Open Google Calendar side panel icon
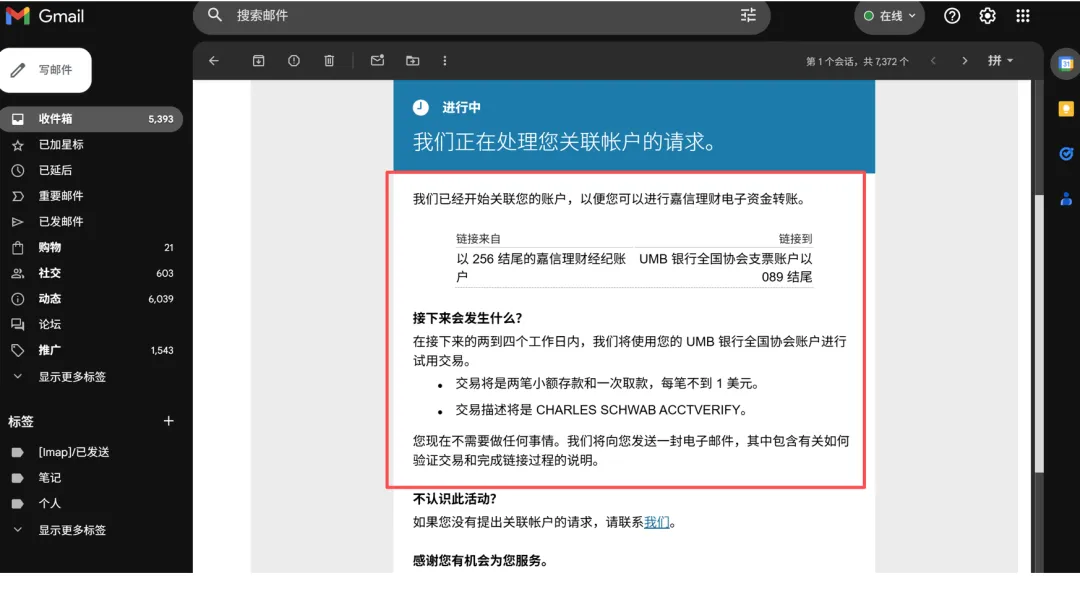This screenshot has height=589, width=1080. pyautogui.click(x=1066, y=64)
